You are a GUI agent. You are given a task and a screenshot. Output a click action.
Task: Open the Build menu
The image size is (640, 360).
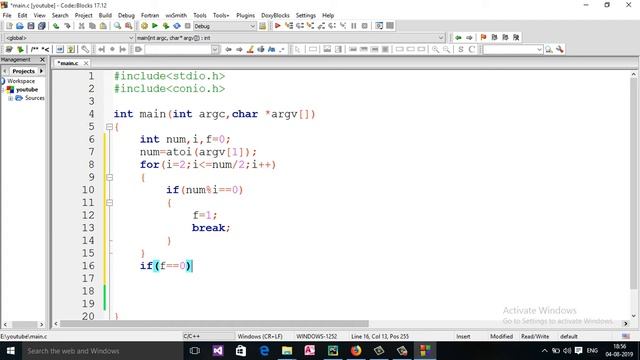(x=105, y=15)
